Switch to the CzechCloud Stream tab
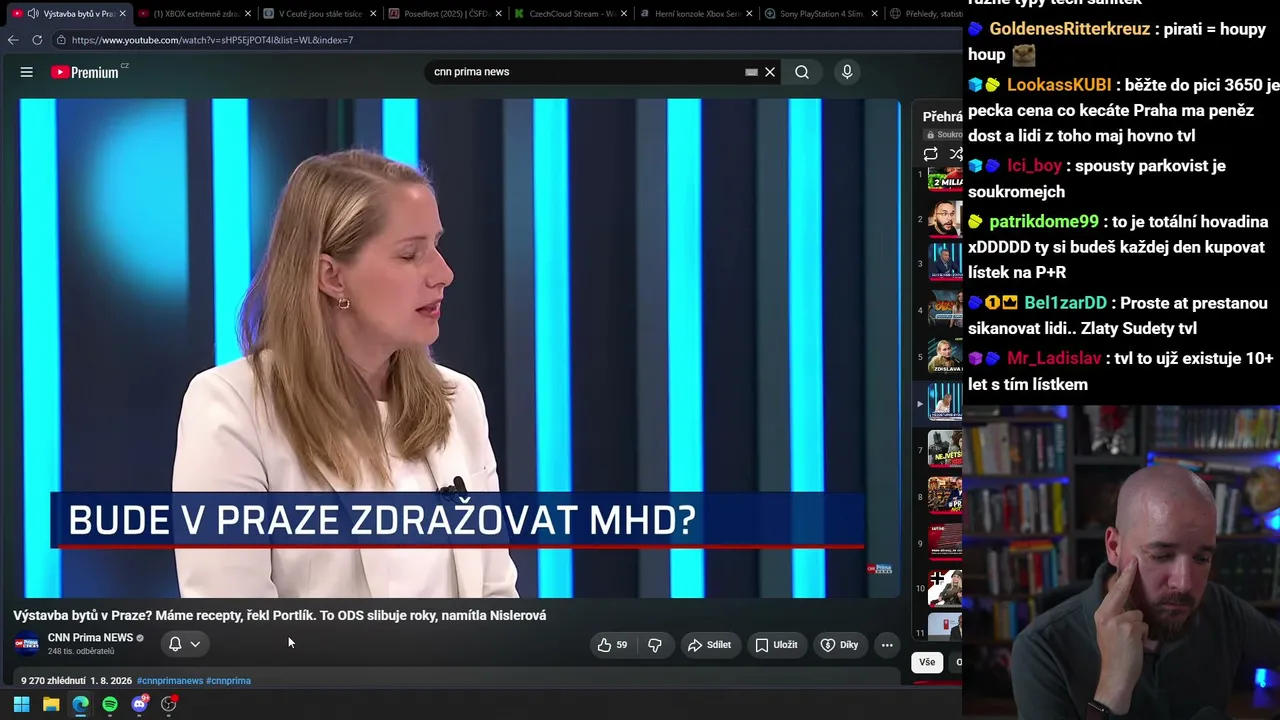The width and height of the screenshot is (1280, 720). coord(572,14)
